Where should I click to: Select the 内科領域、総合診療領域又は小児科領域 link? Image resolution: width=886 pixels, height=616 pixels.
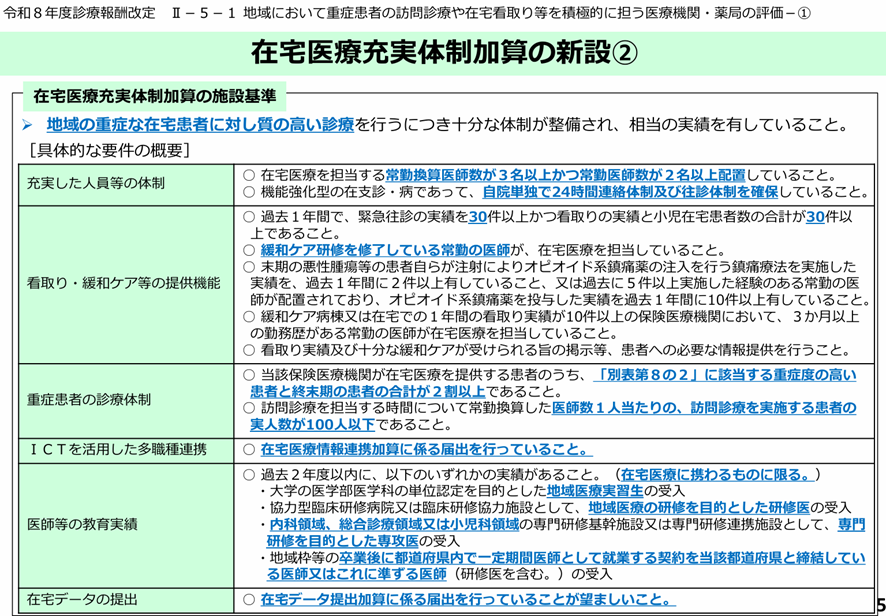click(393, 525)
